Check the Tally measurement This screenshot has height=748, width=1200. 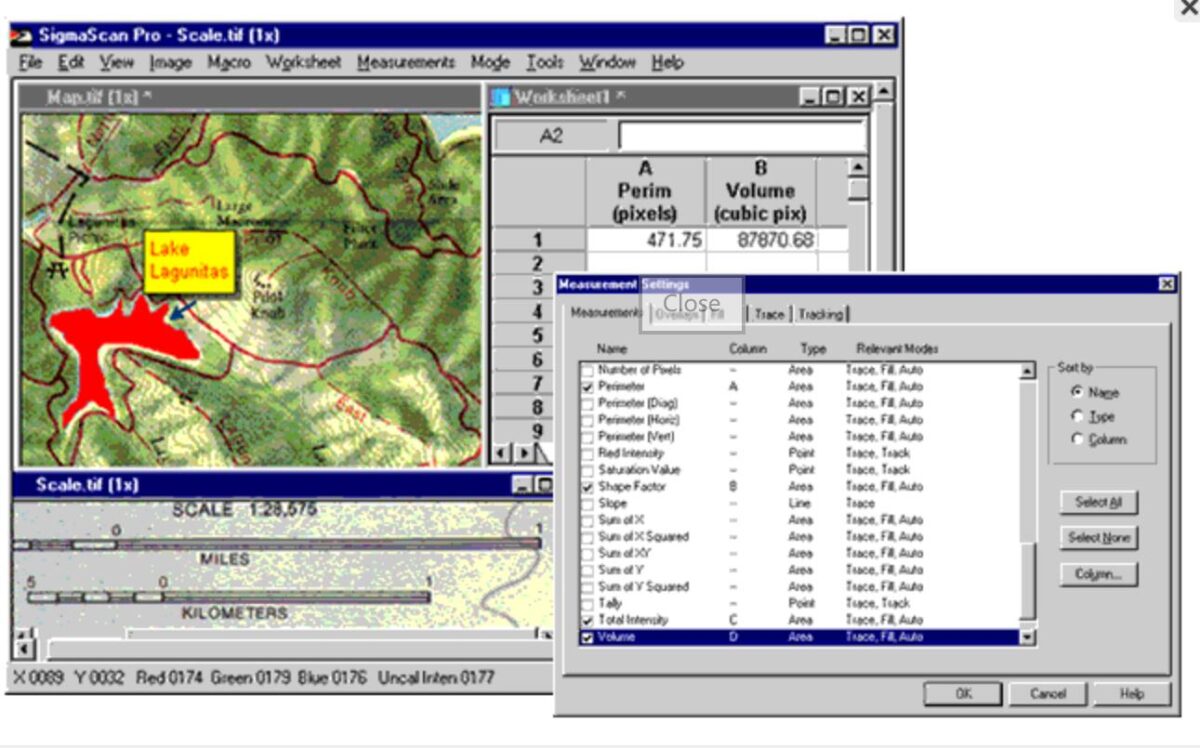(x=587, y=604)
